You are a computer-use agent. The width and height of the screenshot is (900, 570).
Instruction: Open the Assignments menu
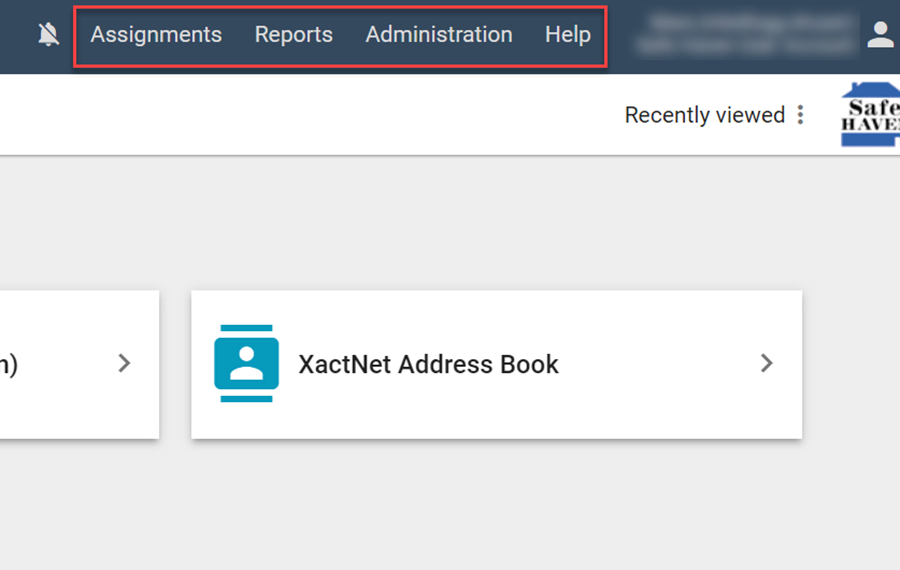(x=156, y=35)
